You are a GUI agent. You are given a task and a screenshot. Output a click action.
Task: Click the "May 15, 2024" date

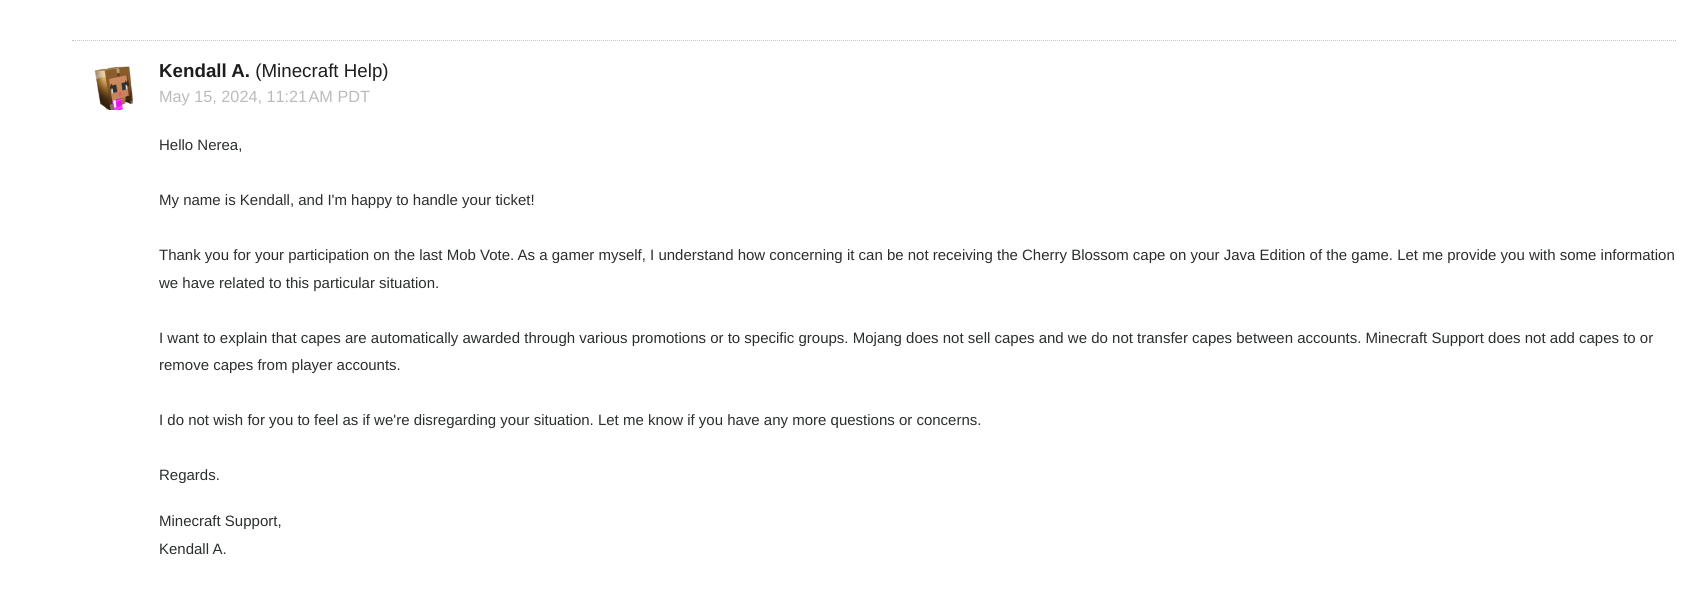pos(208,97)
